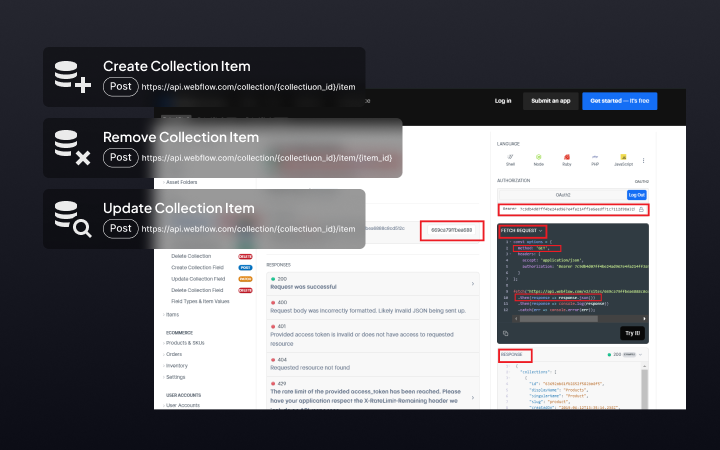Click the Post badge under Remove Collection Item
The height and width of the screenshot is (450, 720).
120,158
